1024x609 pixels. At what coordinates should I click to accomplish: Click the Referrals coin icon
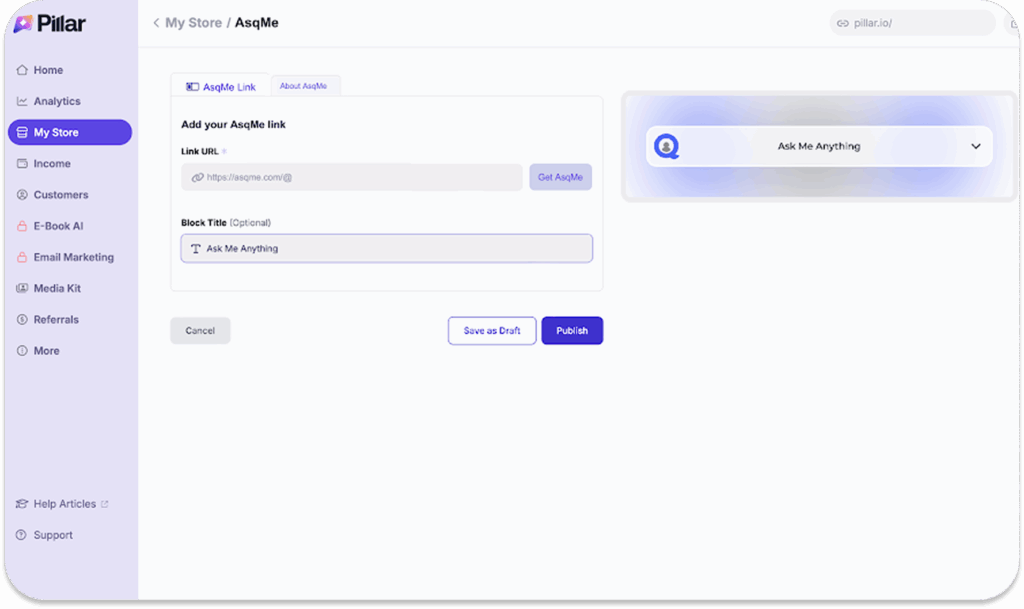click(22, 319)
